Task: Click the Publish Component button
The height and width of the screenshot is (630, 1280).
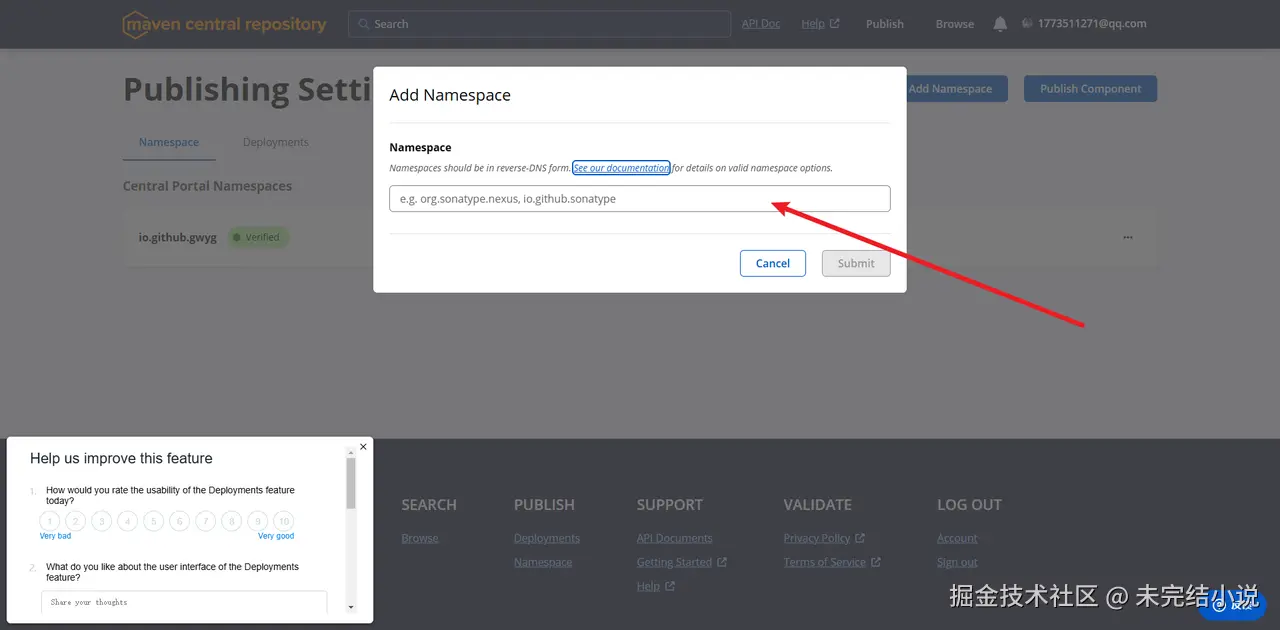Action: coord(1090,88)
